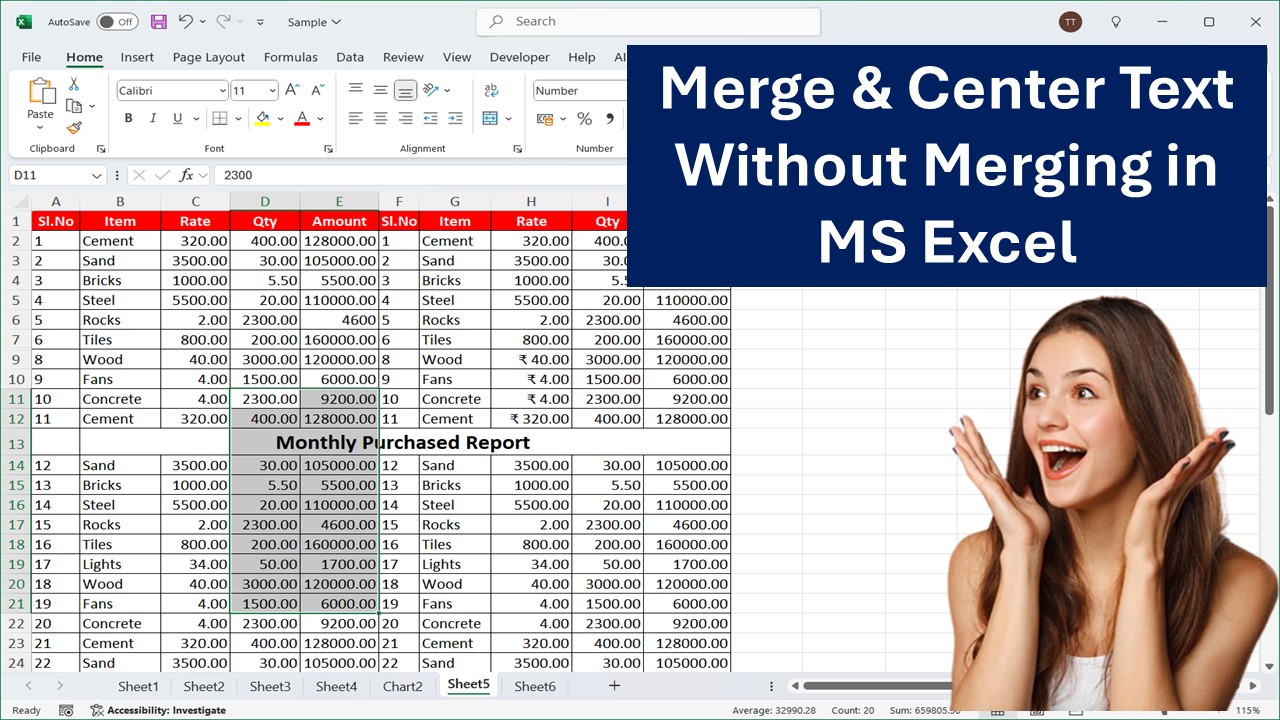Click the Paste clipboard icon
This screenshot has height=720, width=1280.
click(41, 92)
